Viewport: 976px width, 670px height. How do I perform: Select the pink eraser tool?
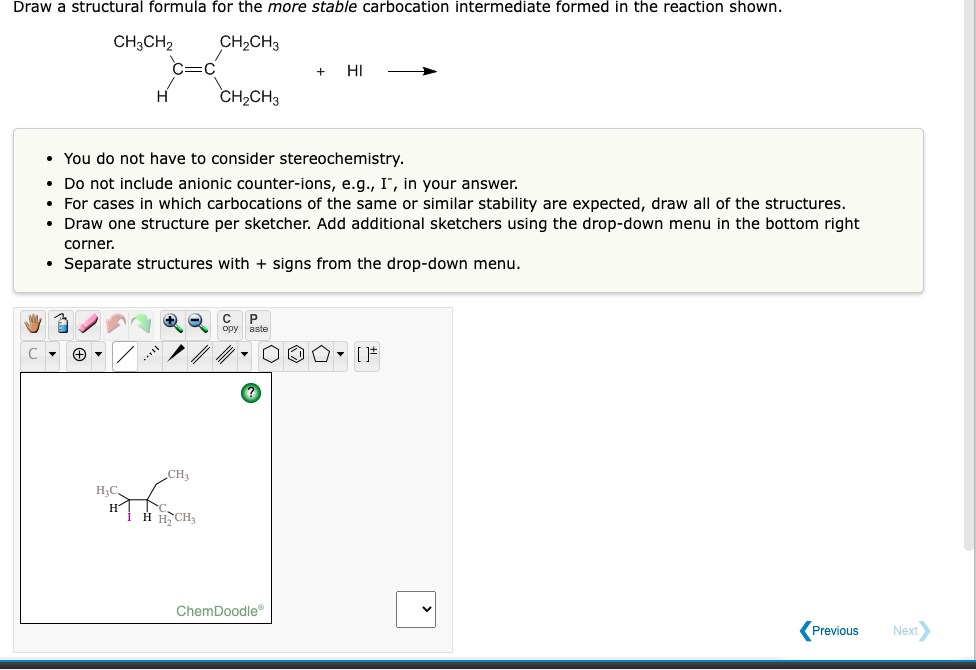[88, 324]
